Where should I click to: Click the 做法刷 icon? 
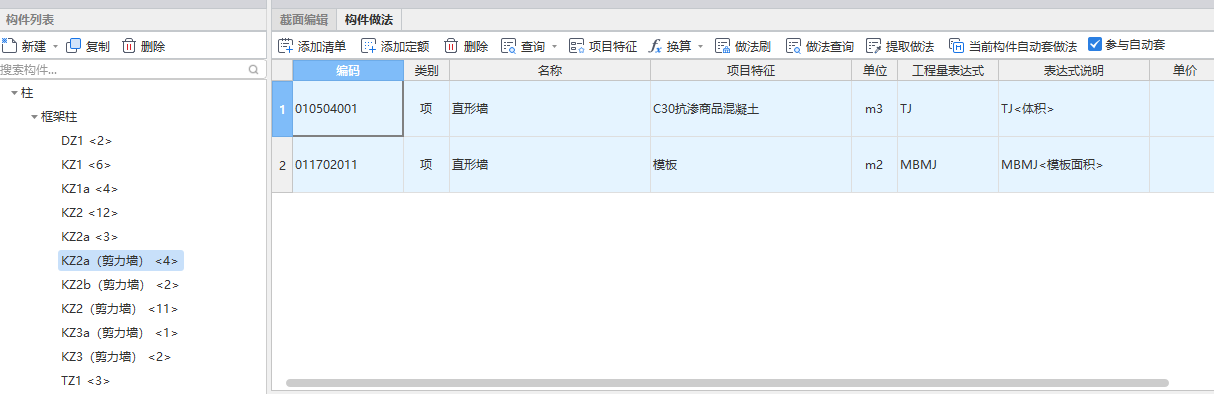[x=723, y=46]
